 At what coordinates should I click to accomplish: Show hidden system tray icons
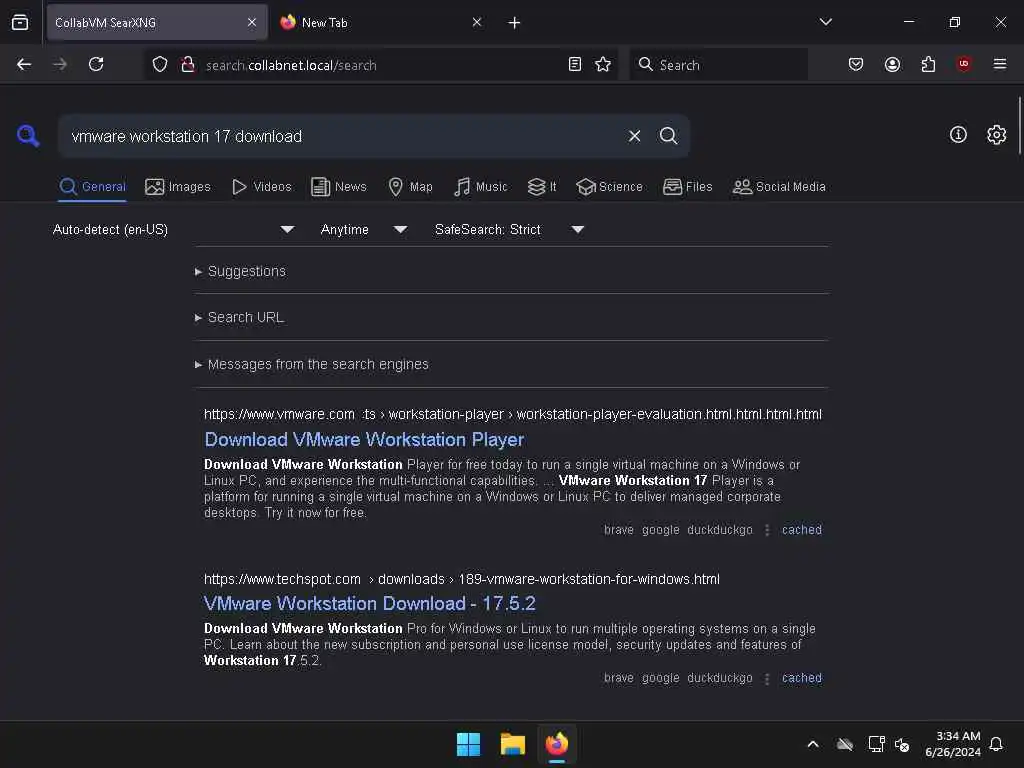[813, 744]
